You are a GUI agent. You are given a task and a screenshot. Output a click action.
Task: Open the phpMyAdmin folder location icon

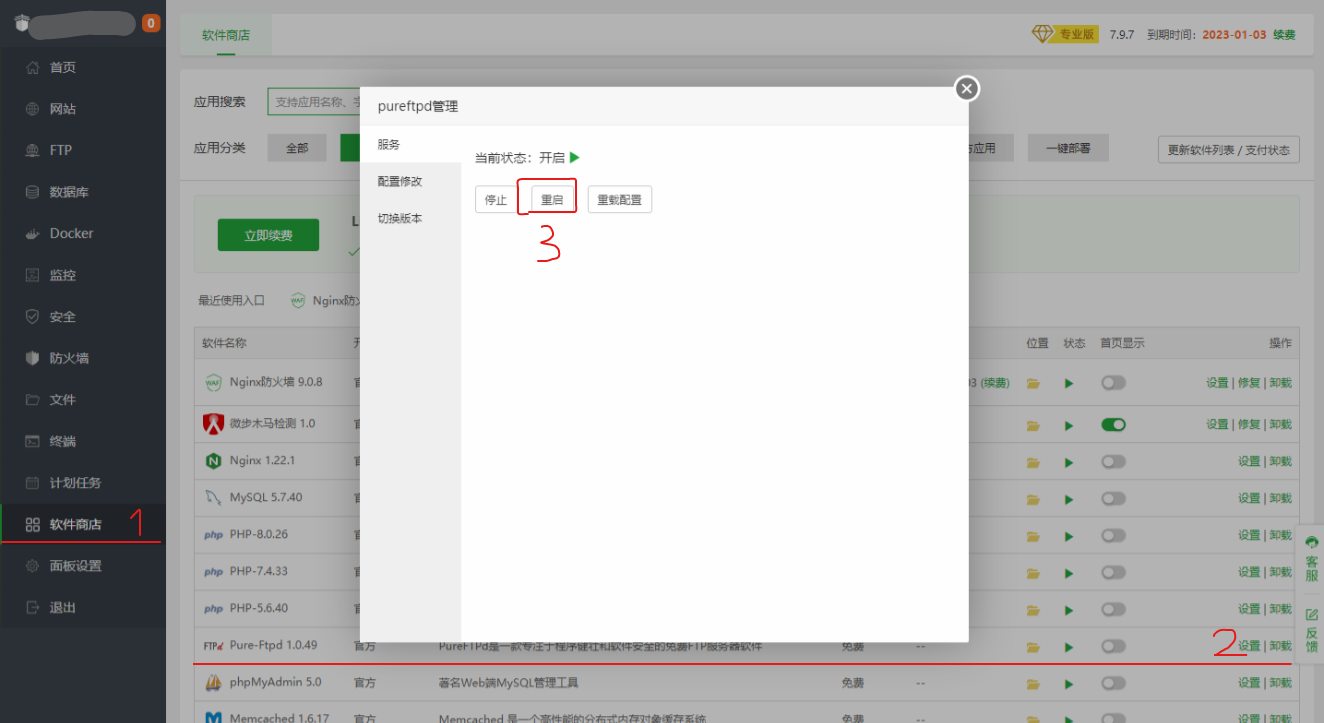(1033, 684)
